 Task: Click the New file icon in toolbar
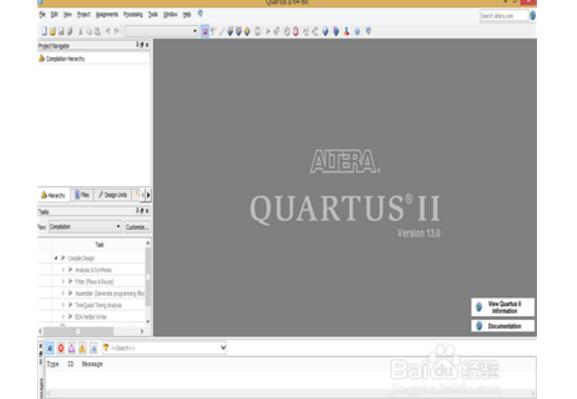[x=44, y=31]
